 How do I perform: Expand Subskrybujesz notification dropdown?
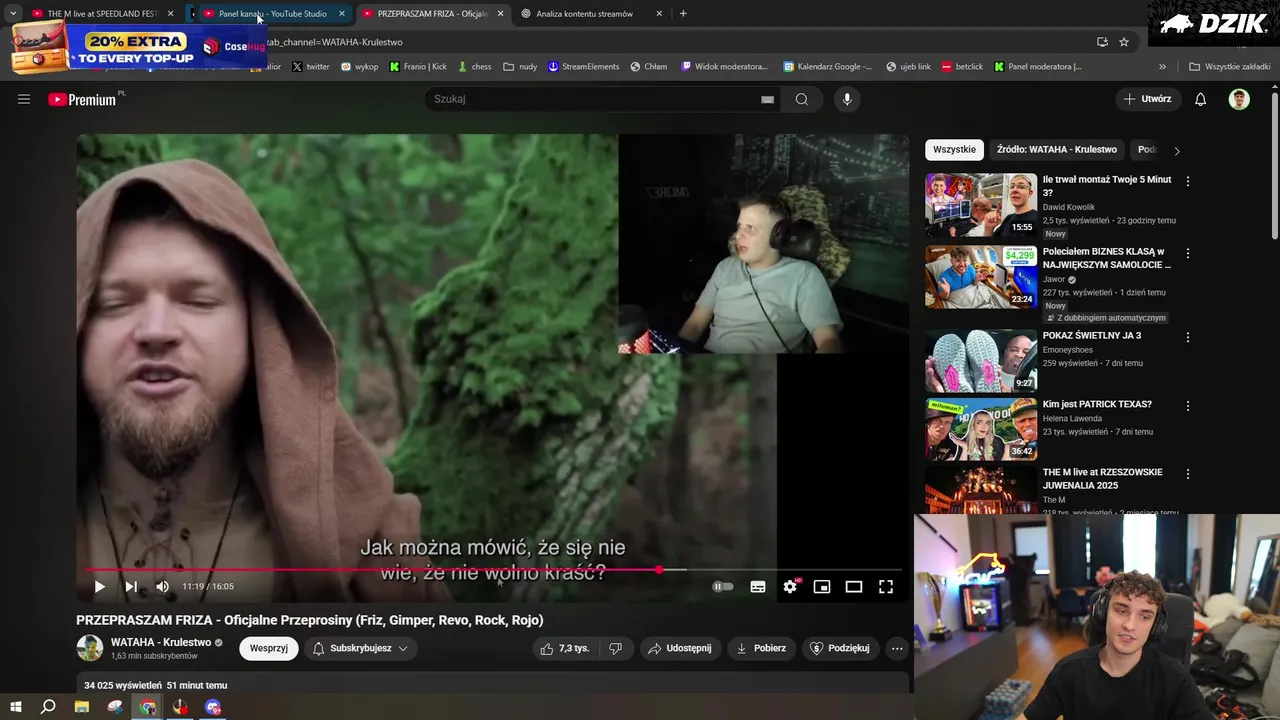361,648
